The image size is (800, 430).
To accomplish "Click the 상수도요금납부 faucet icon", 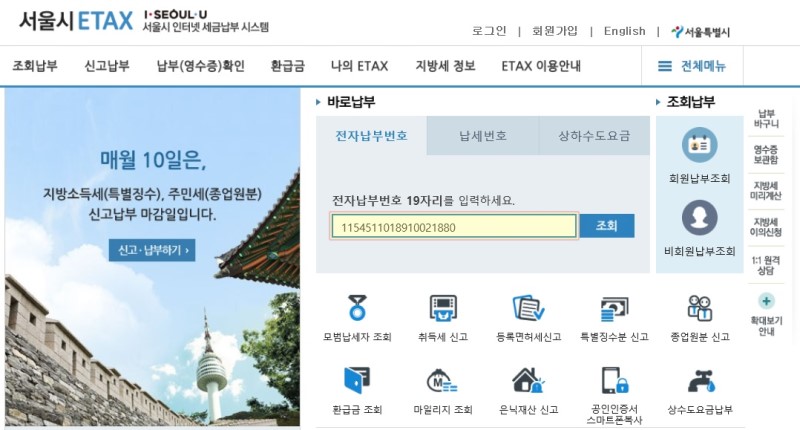I will (700, 381).
